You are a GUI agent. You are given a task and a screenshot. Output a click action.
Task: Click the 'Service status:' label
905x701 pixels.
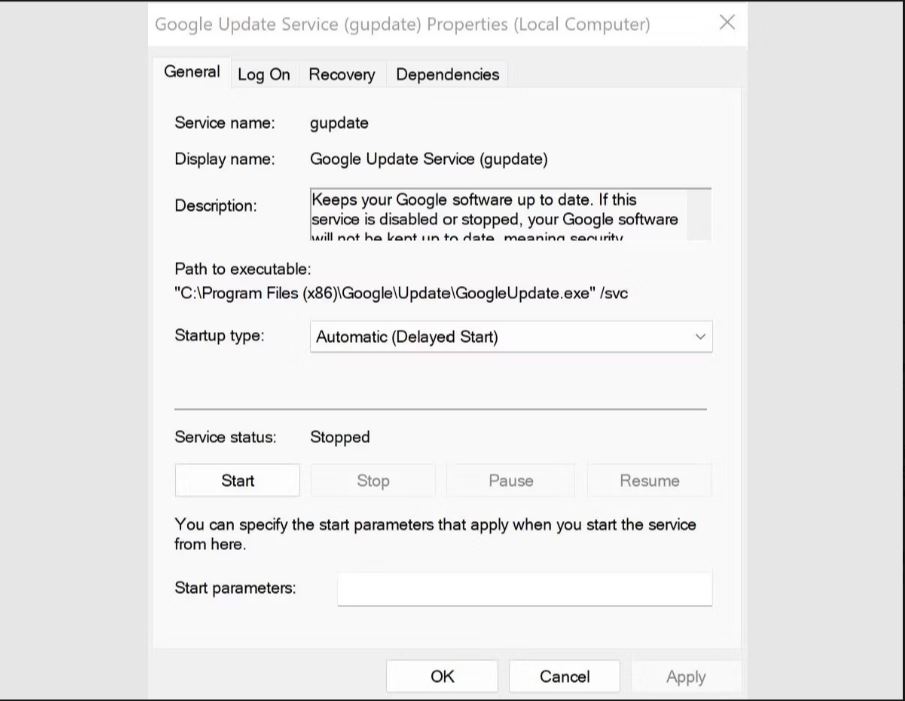pyautogui.click(x=225, y=437)
